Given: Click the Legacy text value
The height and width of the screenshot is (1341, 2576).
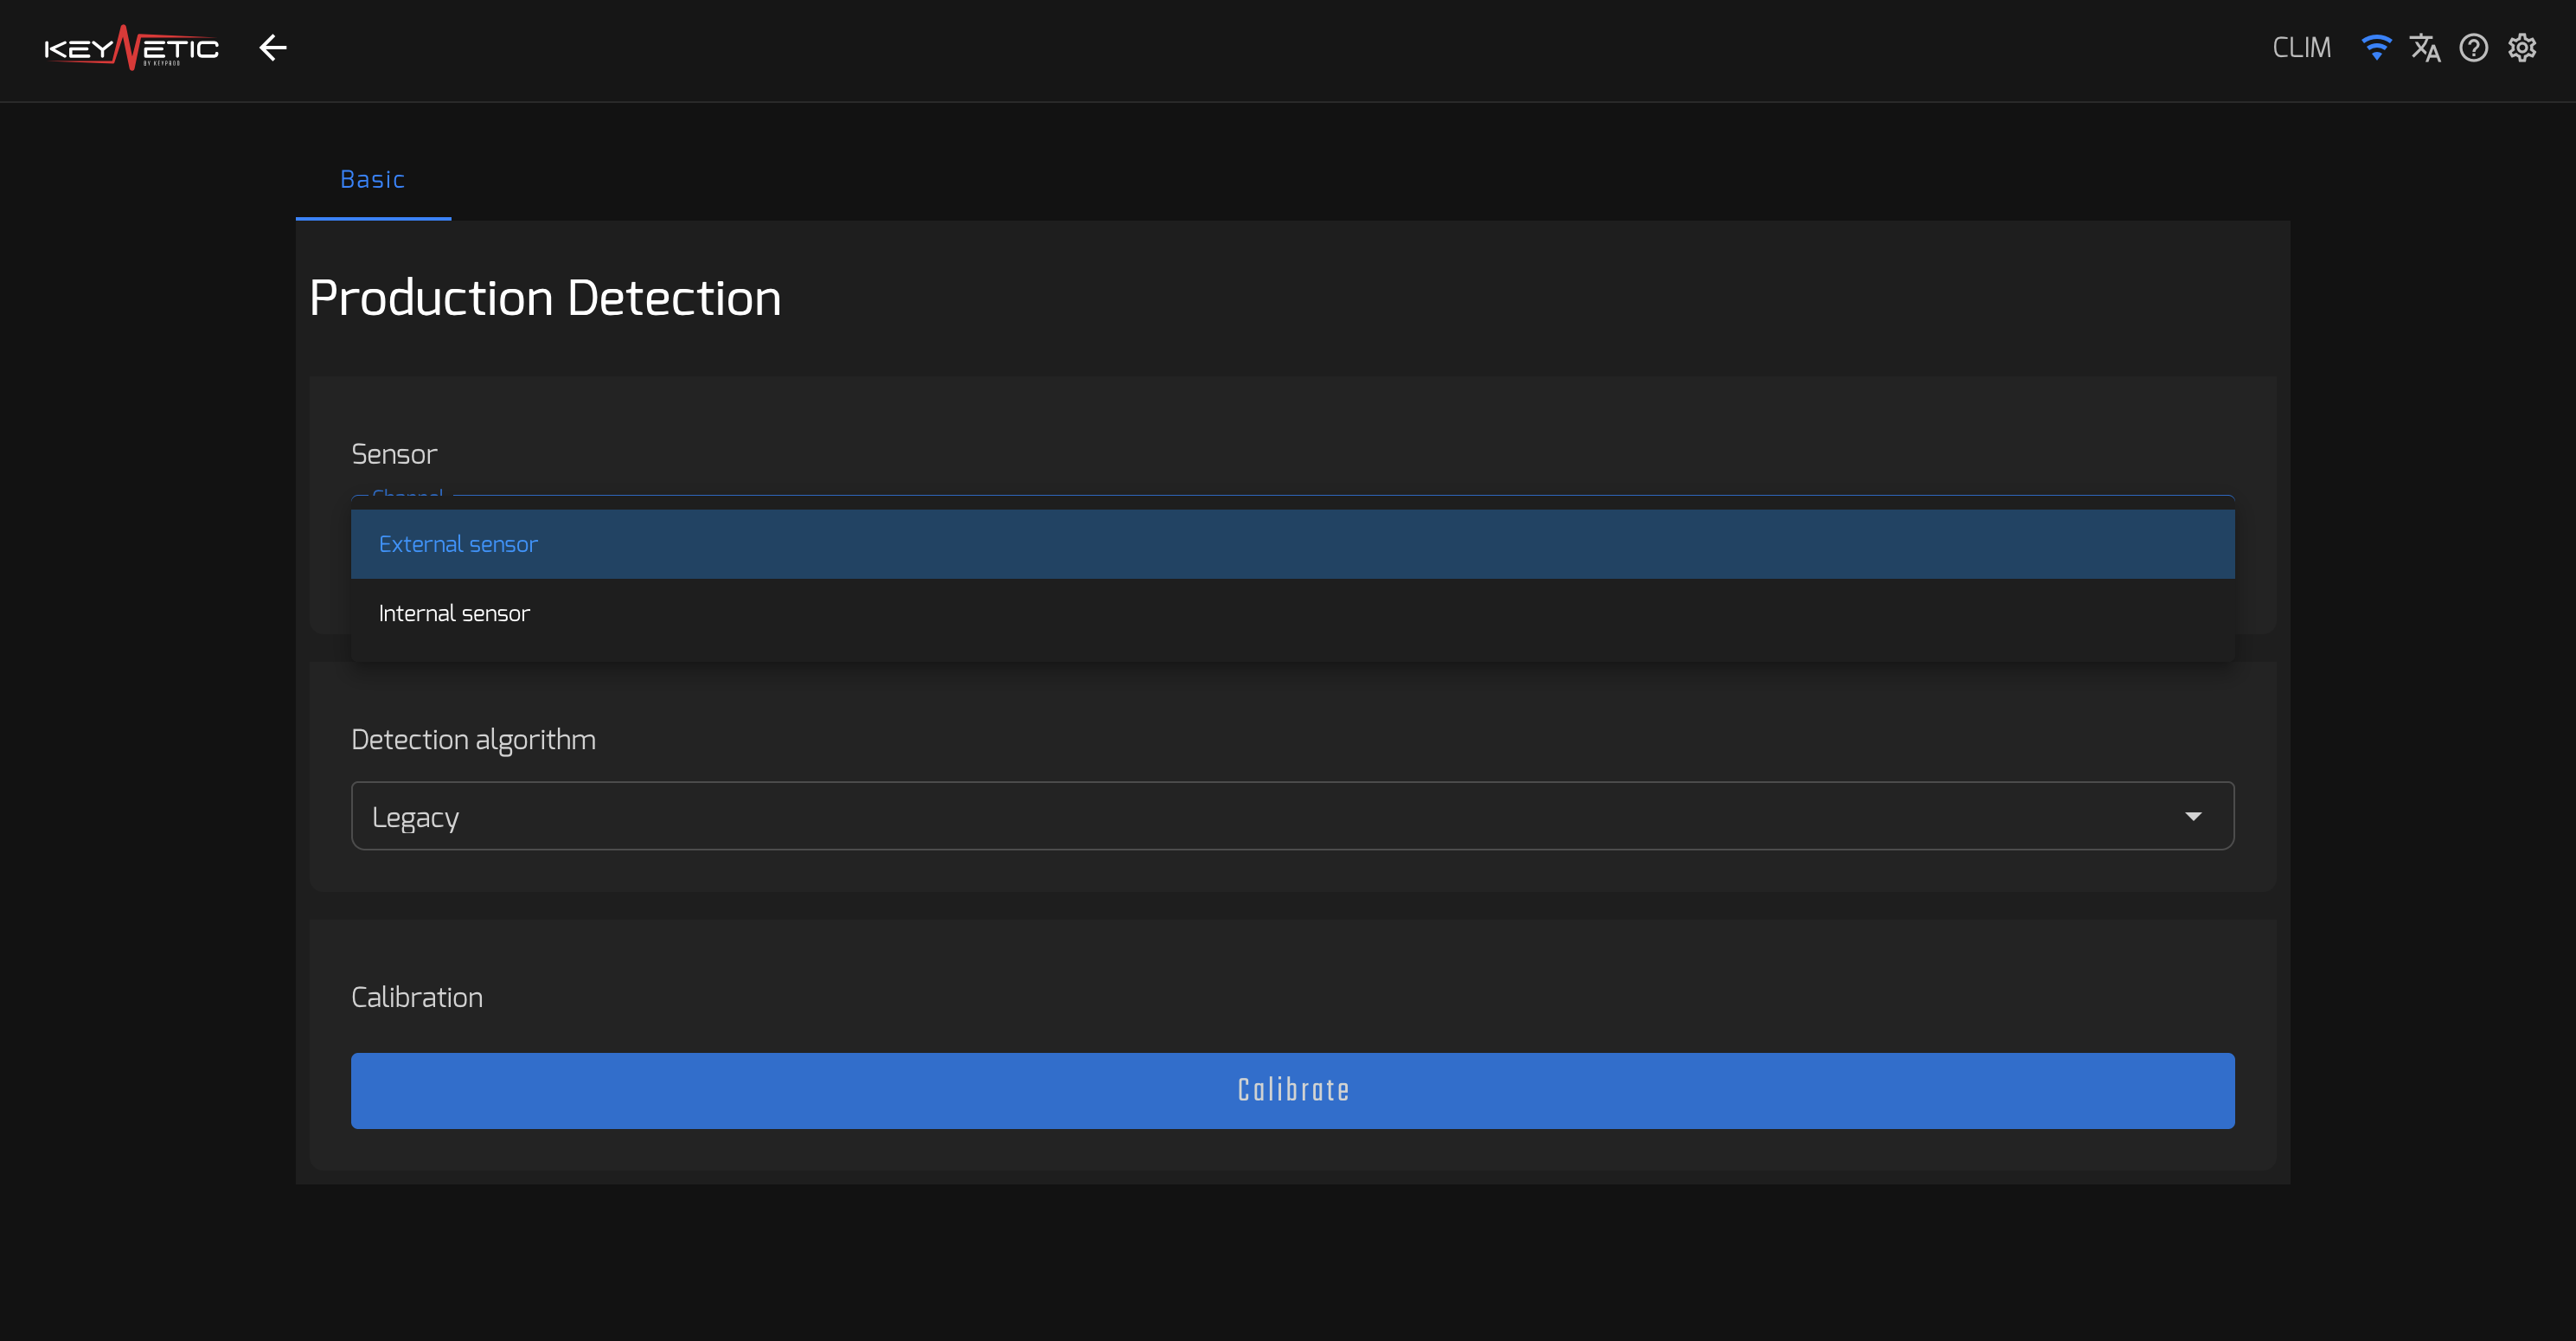Looking at the screenshot, I should click(x=415, y=818).
